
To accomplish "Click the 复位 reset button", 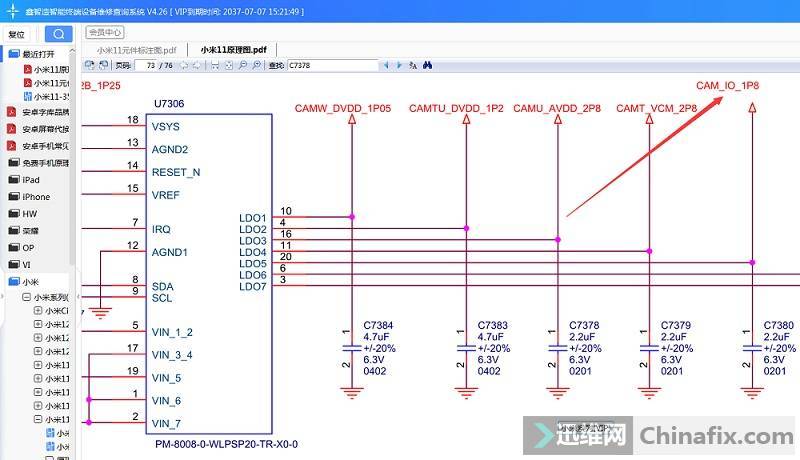I will [17, 34].
